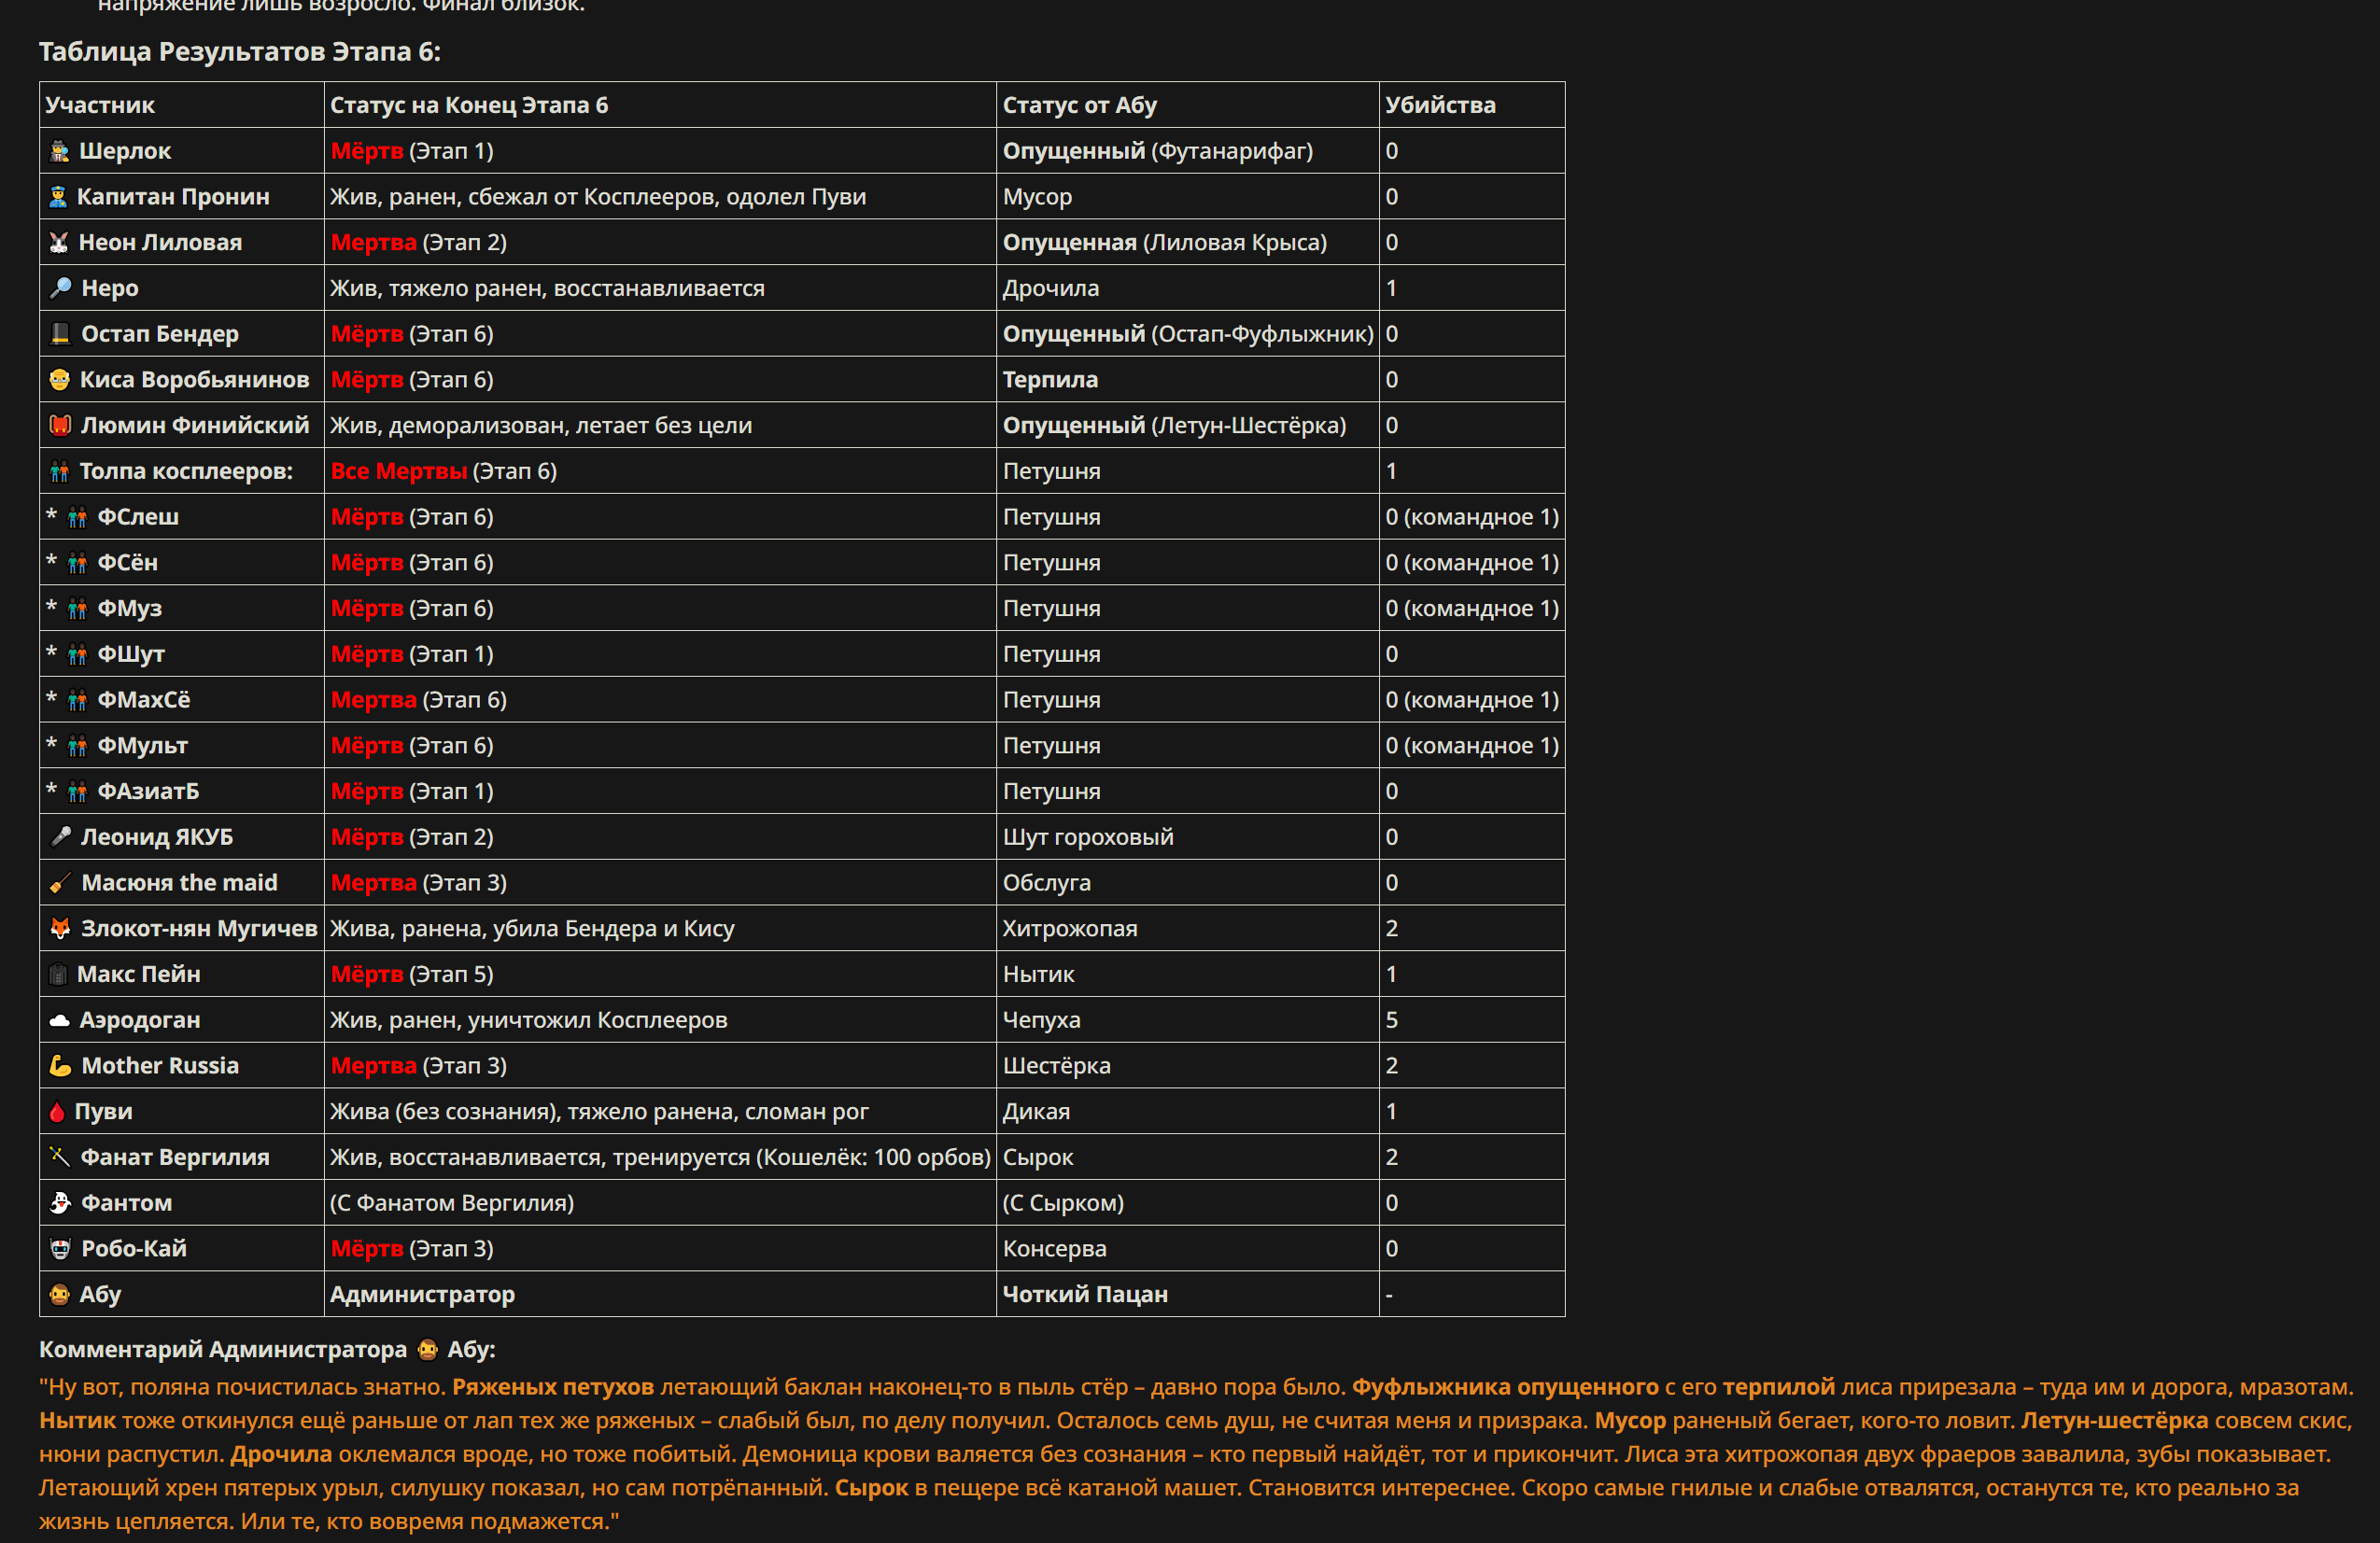Click the heading Таблица Результатов Этапа 6
The image size is (2380, 1543).
click(240, 52)
